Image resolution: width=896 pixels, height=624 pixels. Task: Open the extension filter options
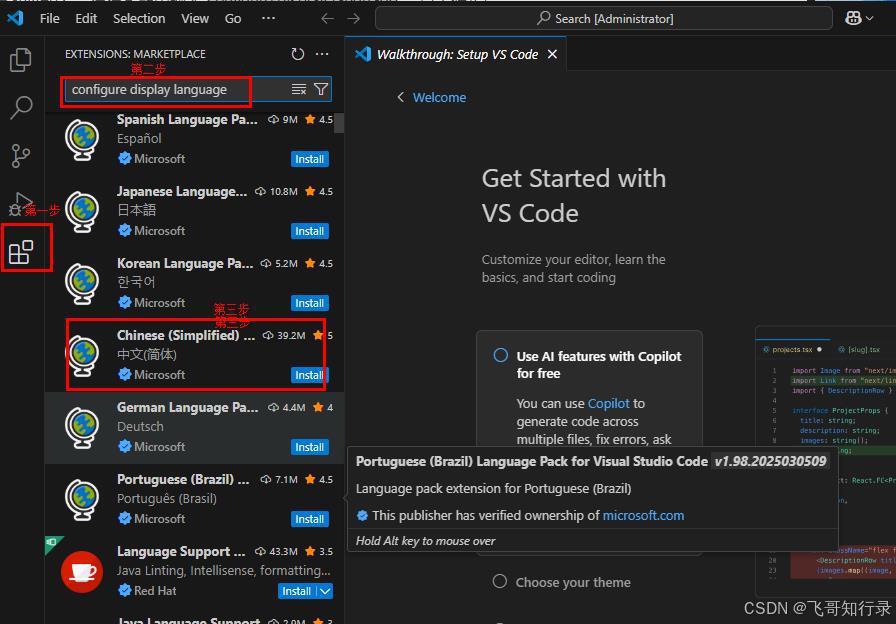point(321,89)
